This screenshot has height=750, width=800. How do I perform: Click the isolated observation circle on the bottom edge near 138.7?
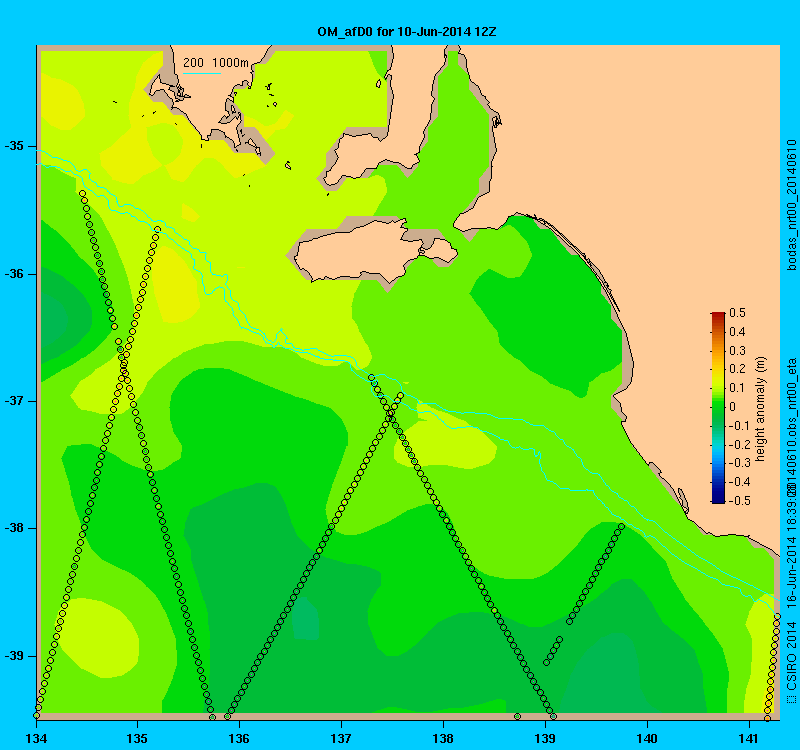(x=517, y=717)
